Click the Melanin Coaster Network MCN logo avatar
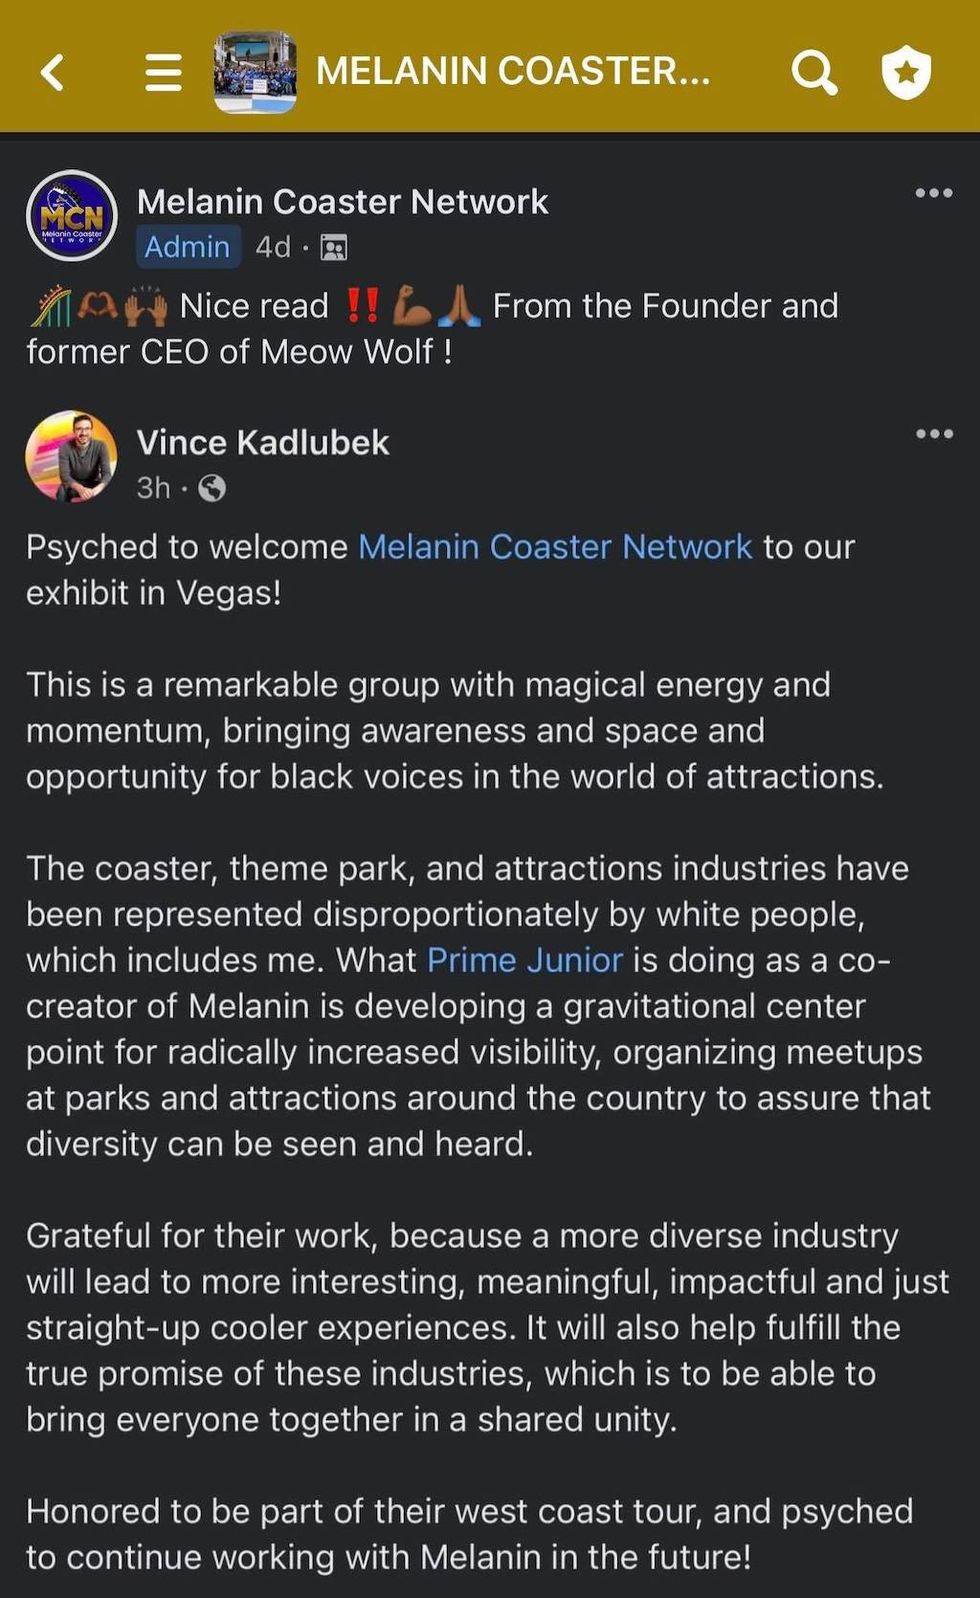The image size is (980, 1598). (71, 215)
